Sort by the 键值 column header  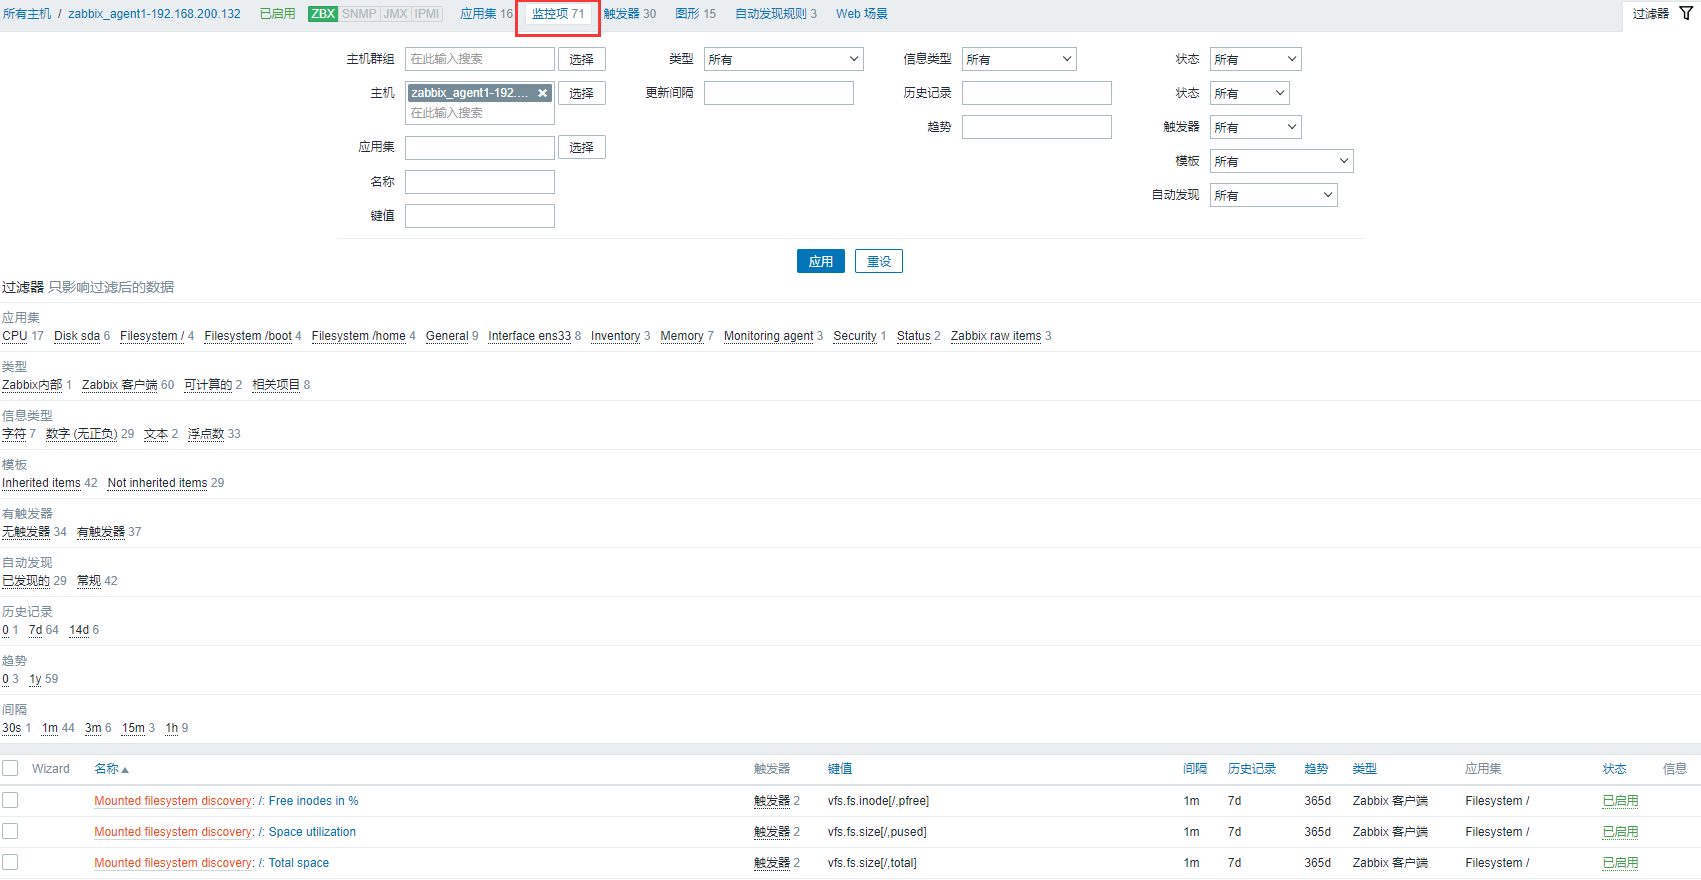840,769
